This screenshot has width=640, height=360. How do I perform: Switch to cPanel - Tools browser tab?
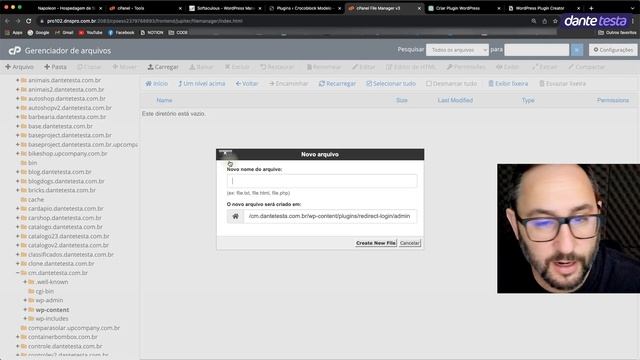(x=145, y=8)
